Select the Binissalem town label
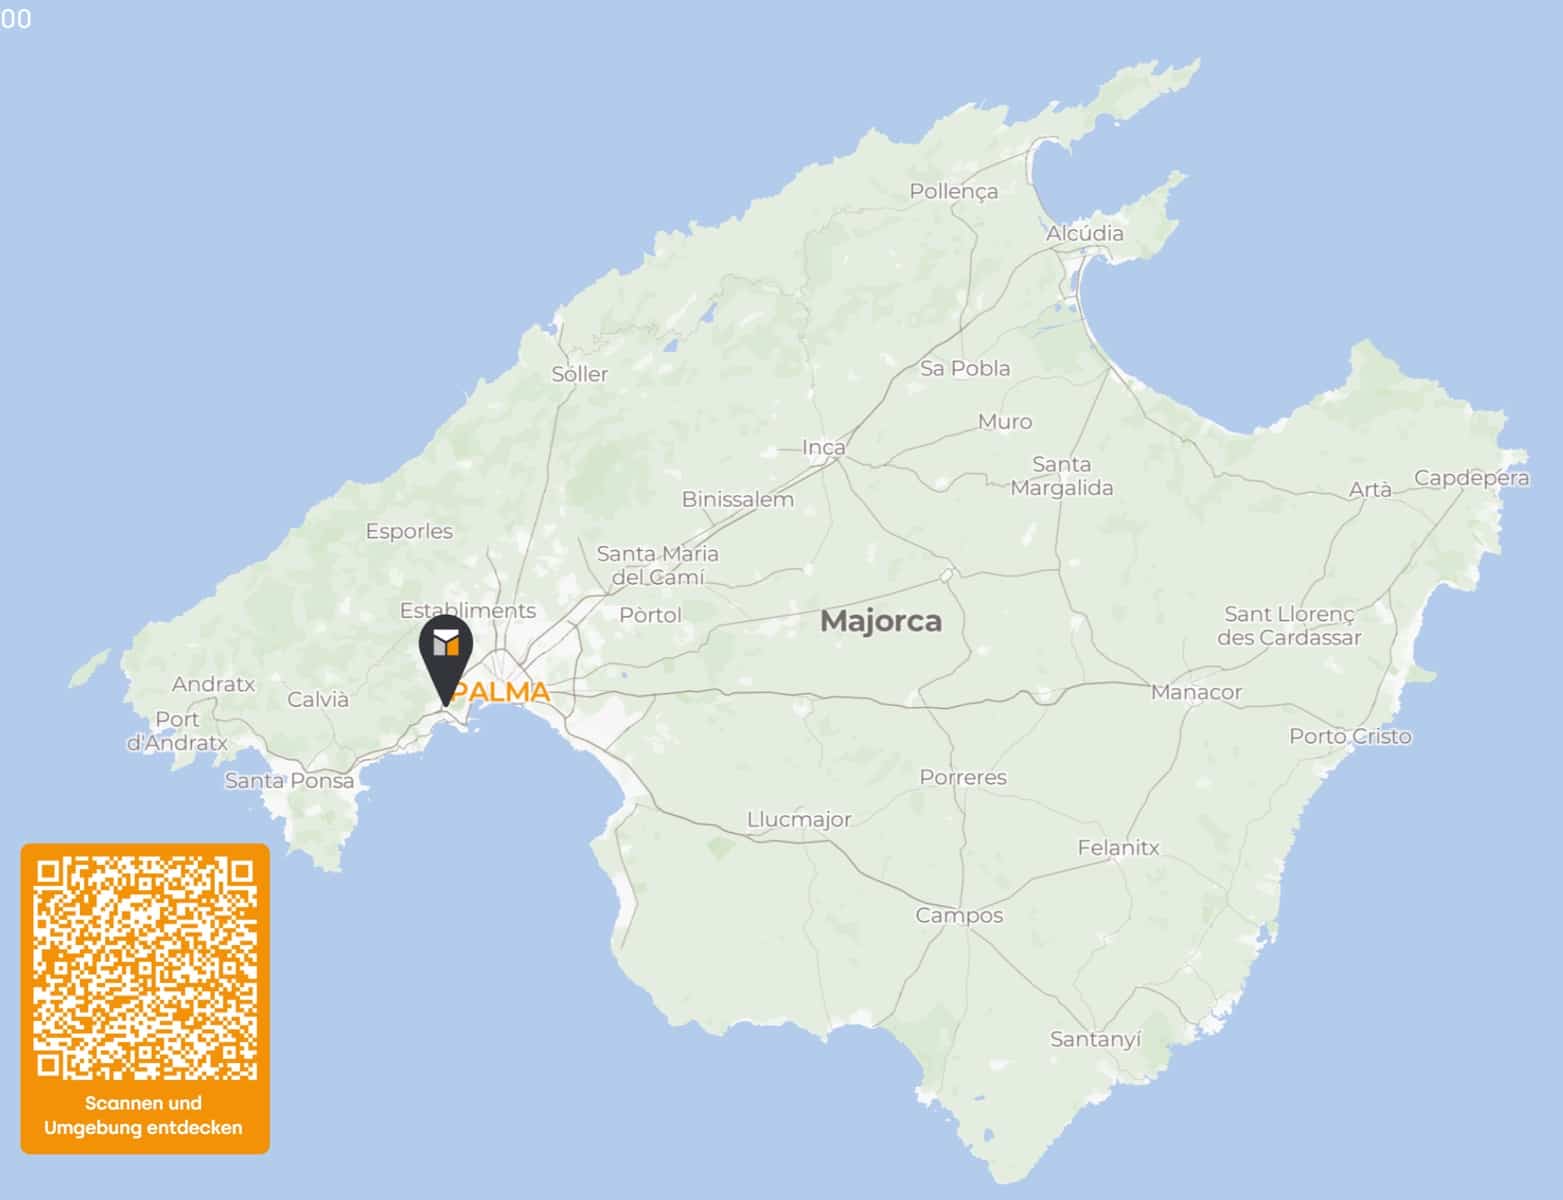The height and width of the screenshot is (1200, 1563). (x=738, y=499)
